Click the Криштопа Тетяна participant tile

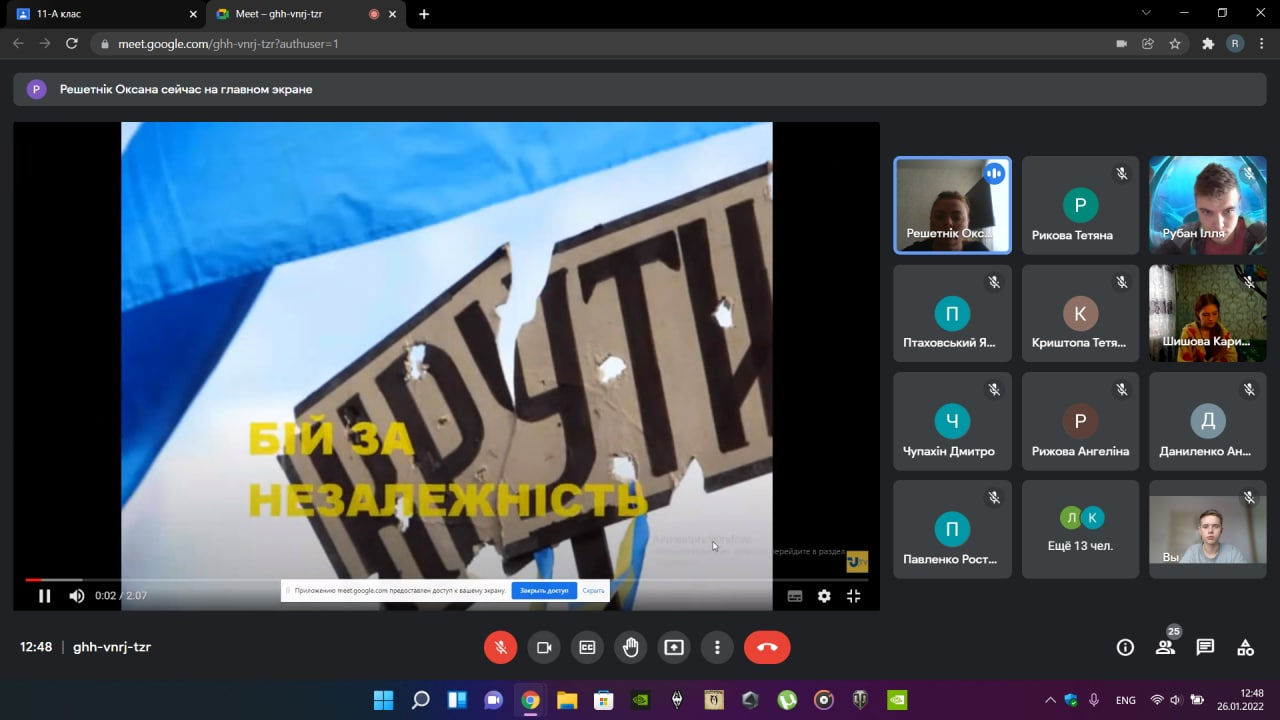click(1080, 313)
